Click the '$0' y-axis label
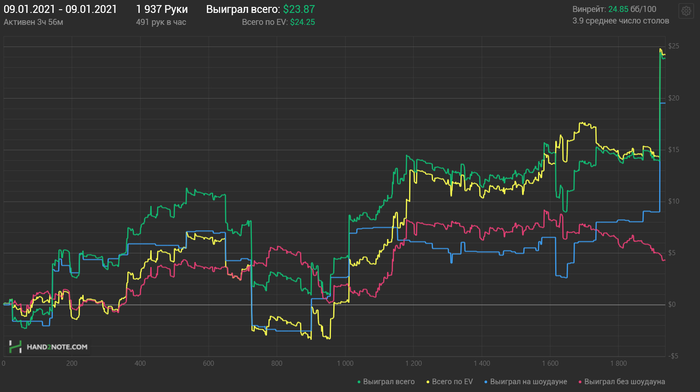 (672, 304)
